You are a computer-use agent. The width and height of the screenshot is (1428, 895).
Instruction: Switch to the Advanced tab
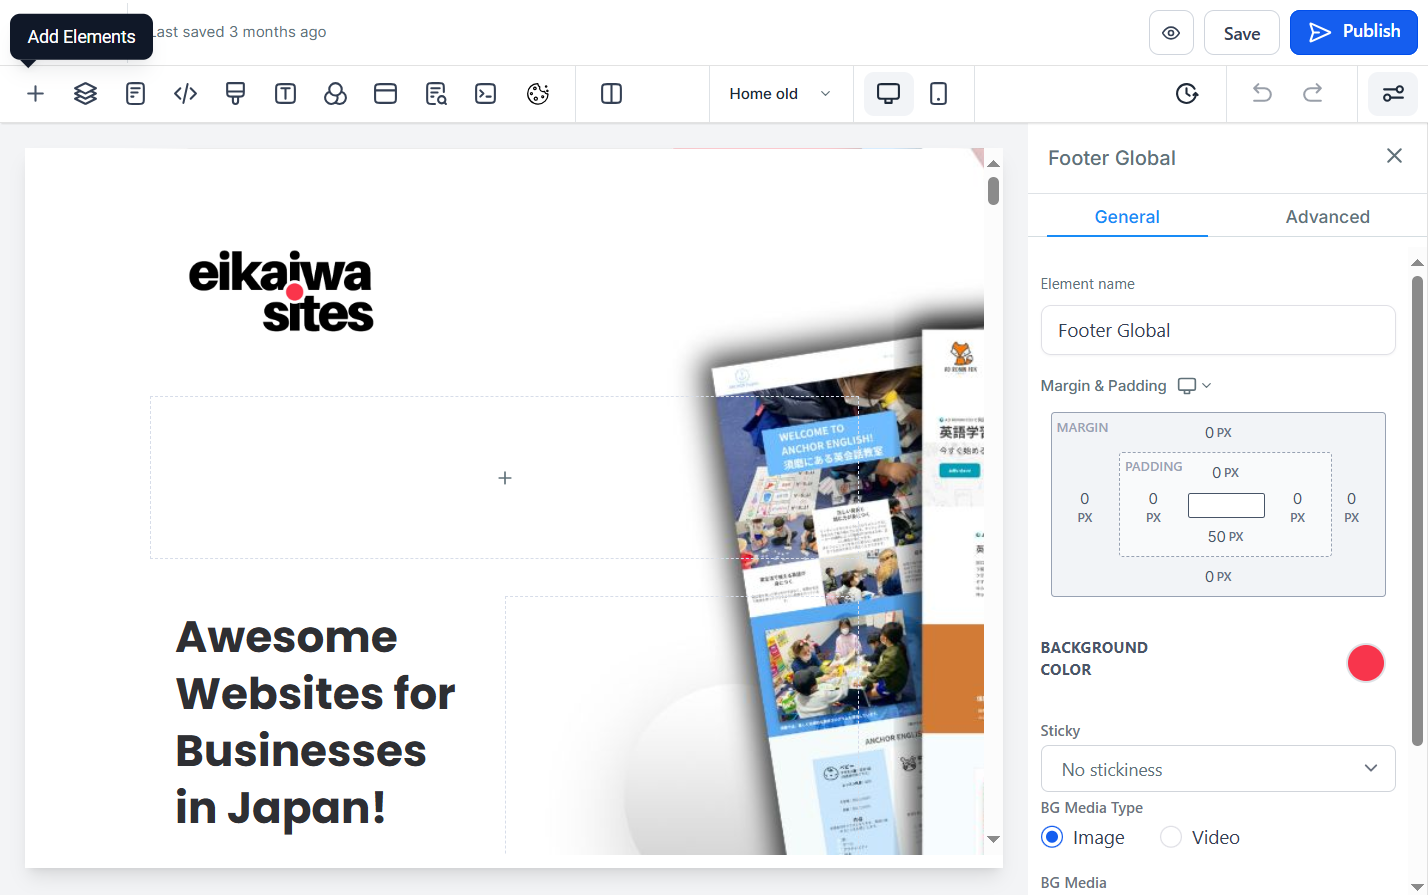pyautogui.click(x=1327, y=217)
